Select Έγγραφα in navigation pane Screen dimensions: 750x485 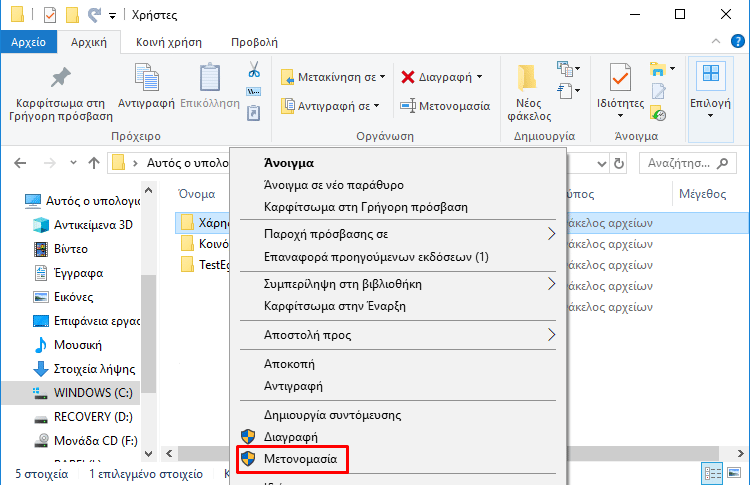(x=69, y=273)
